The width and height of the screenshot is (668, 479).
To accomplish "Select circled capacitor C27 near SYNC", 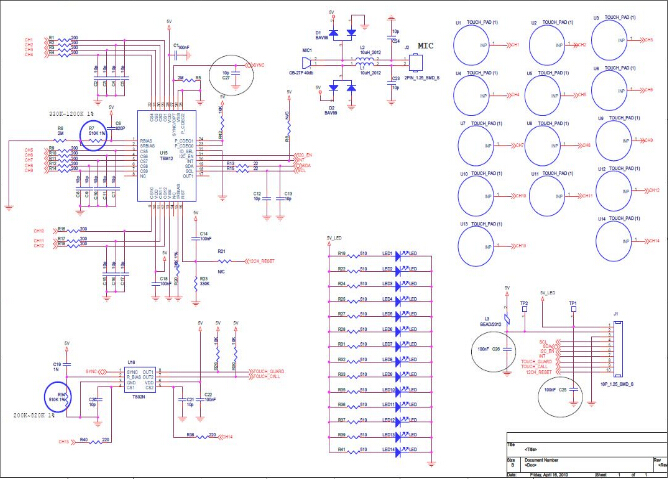I will [x=235, y=75].
